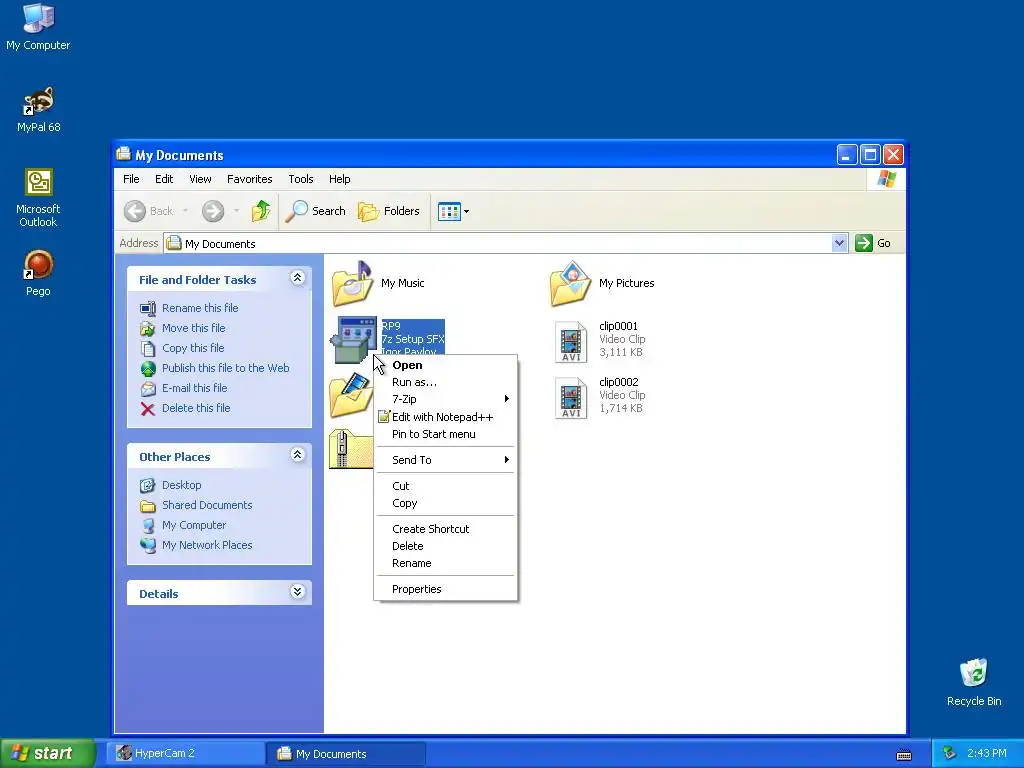Choose Cut in context menu
Viewport: 1024px width, 768px height.
(x=445, y=486)
